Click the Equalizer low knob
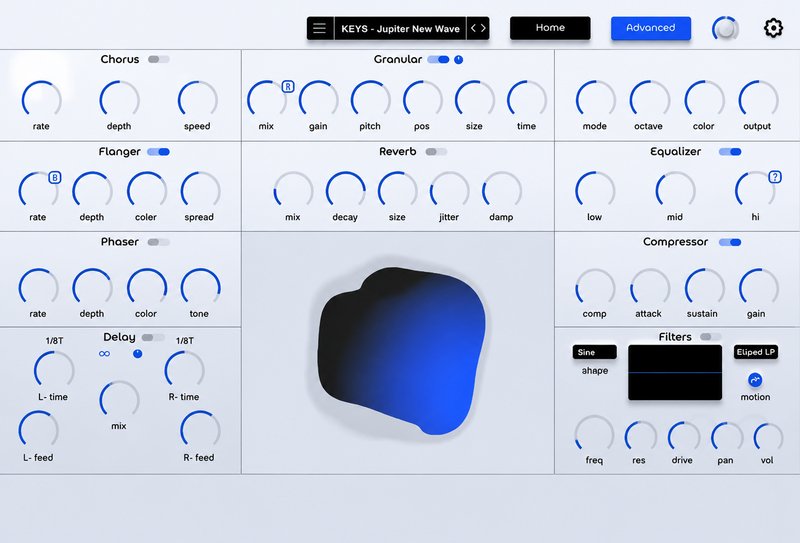This screenshot has height=543, width=800. coord(595,191)
